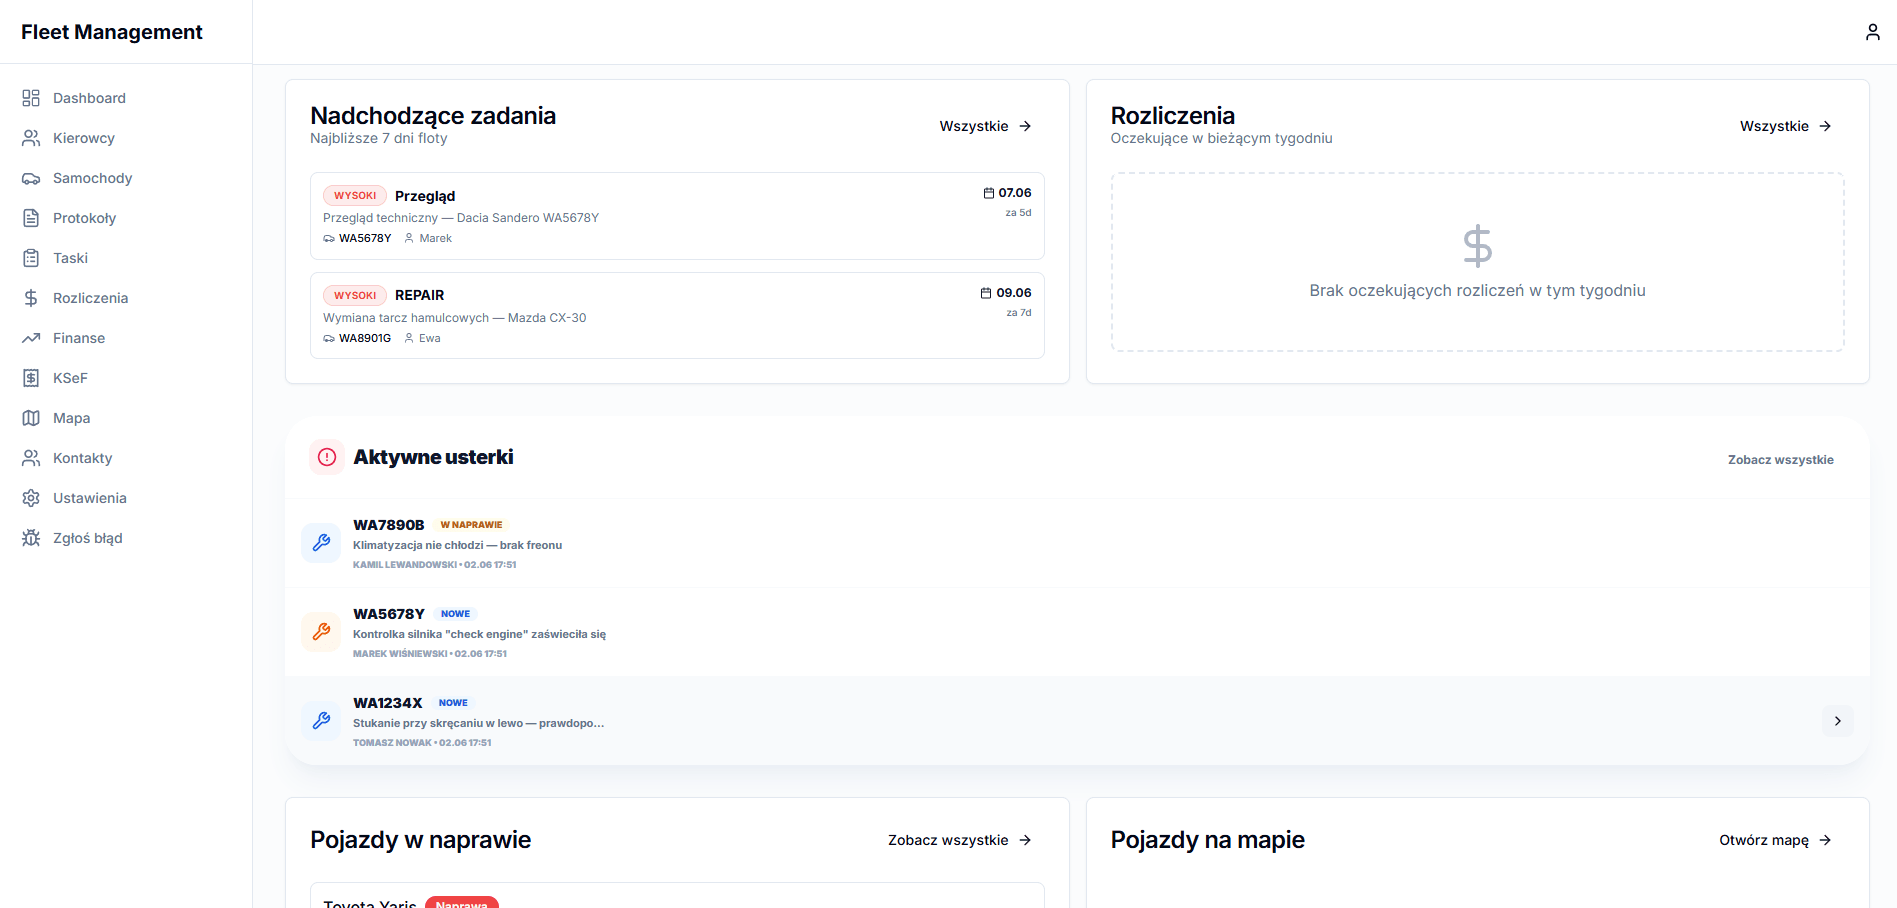Click the NOWE badge next to WA1234X

(x=453, y=703)
